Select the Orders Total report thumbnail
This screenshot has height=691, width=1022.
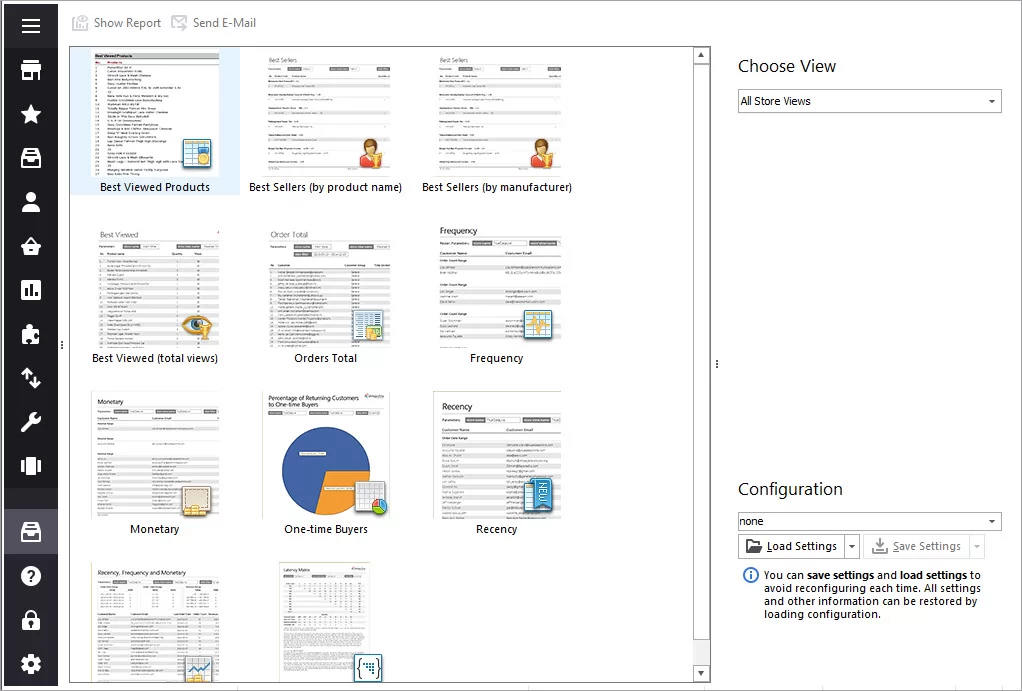(x=325, y=295)
